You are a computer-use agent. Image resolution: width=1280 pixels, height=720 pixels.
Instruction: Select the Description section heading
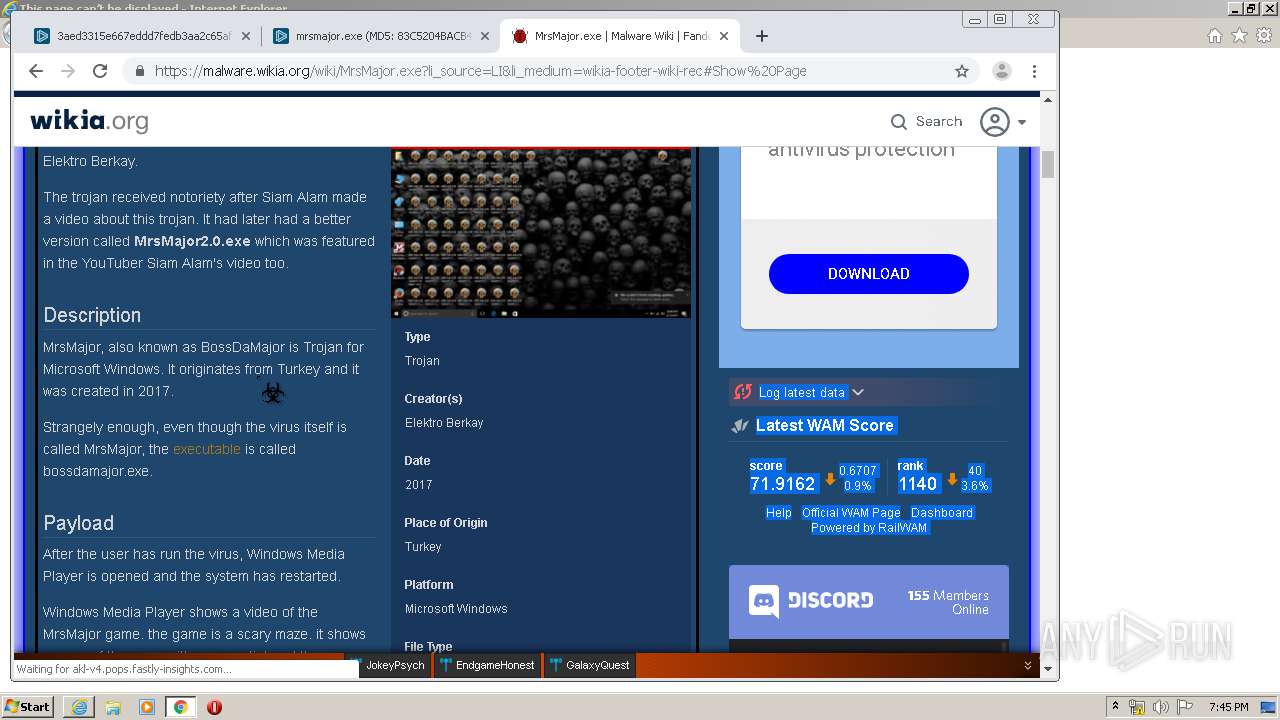click(x=92, y=315)
